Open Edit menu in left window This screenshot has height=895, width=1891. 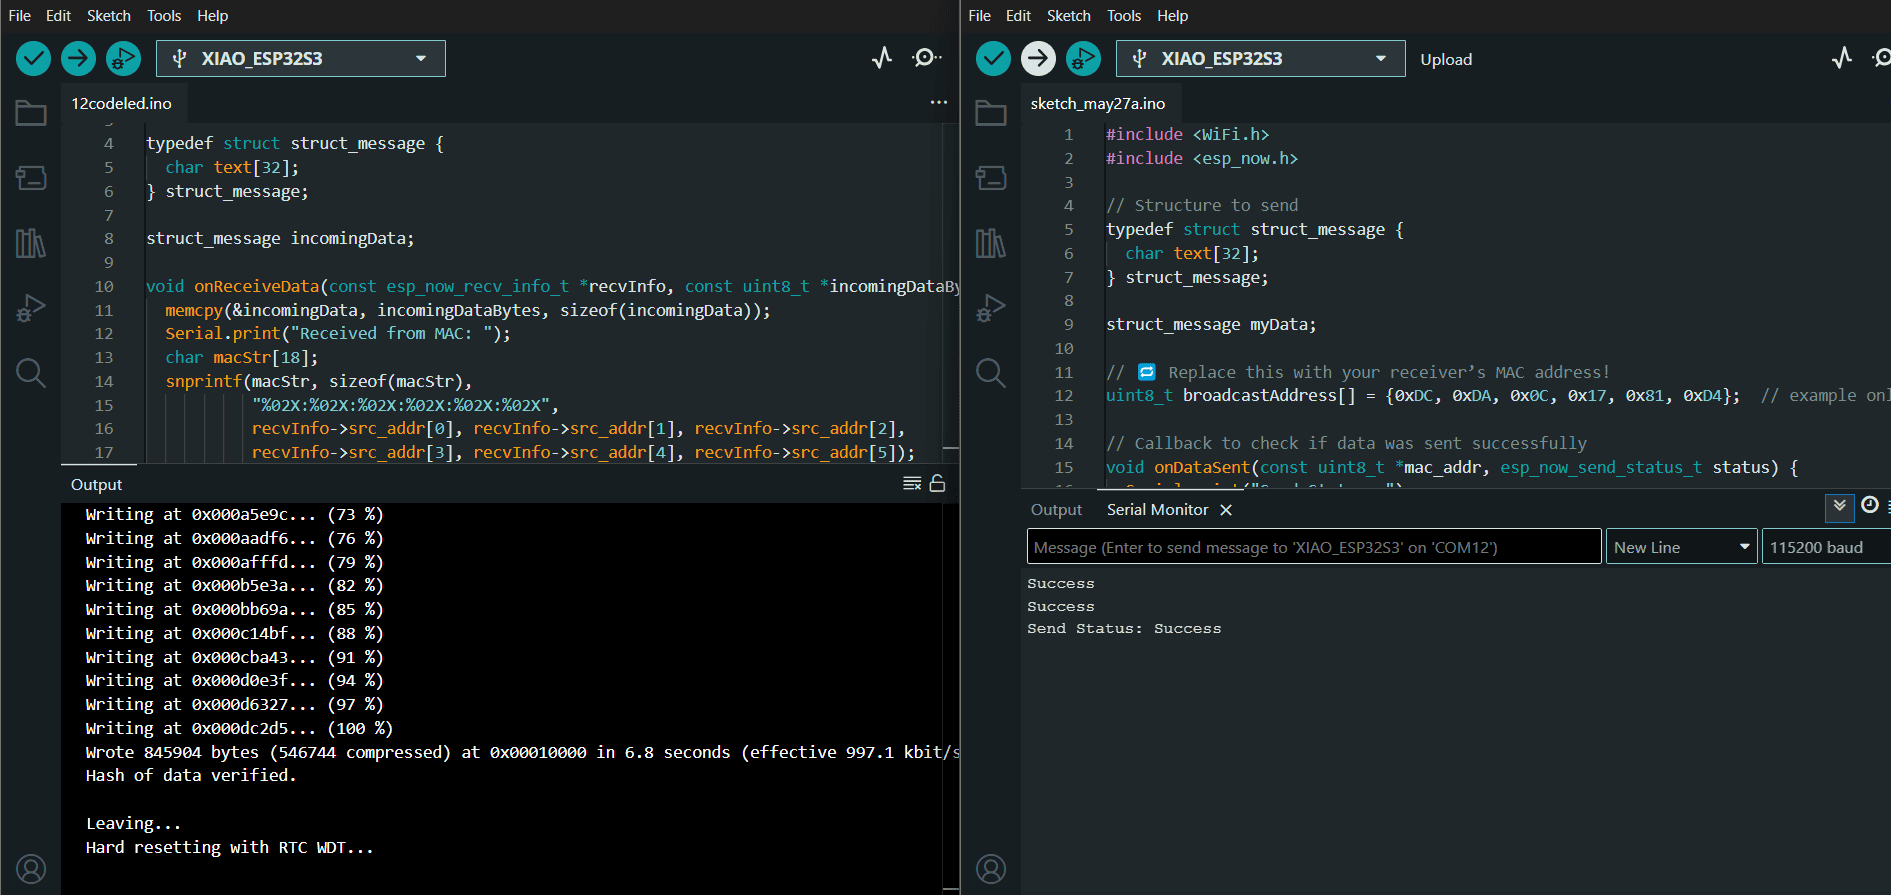pos(59,16)
